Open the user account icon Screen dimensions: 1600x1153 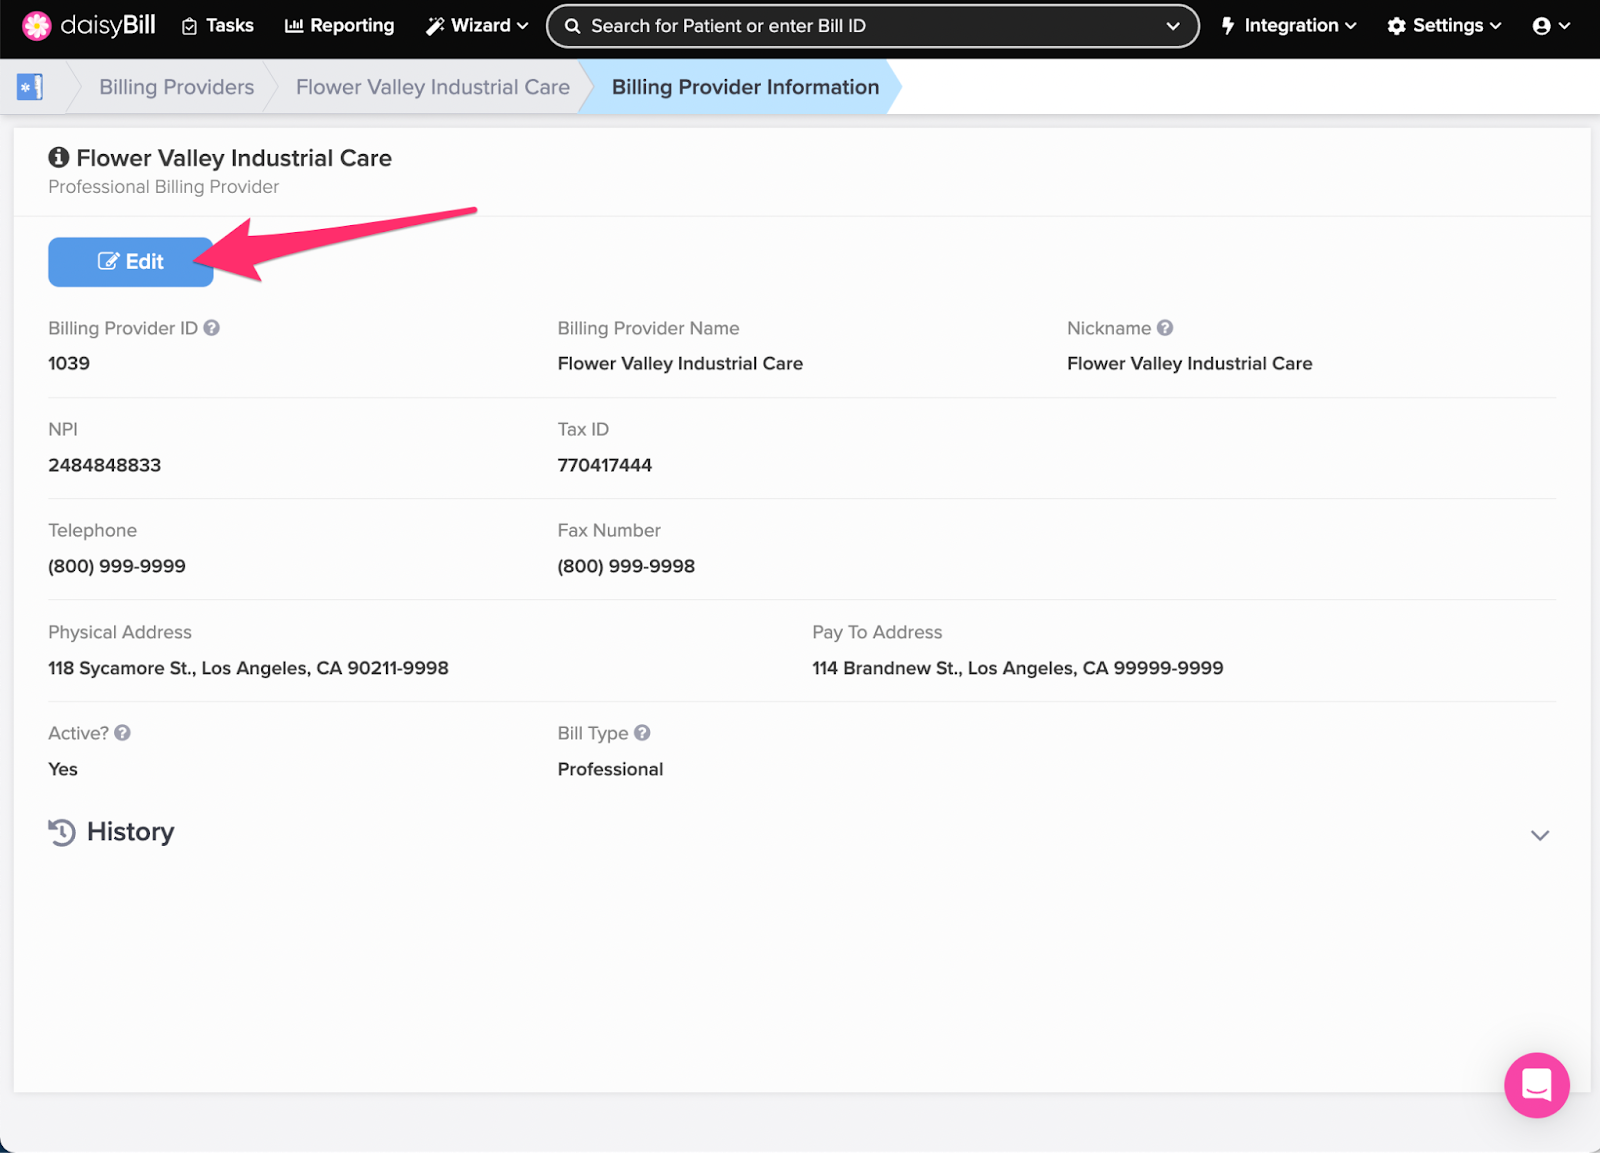1544,26
